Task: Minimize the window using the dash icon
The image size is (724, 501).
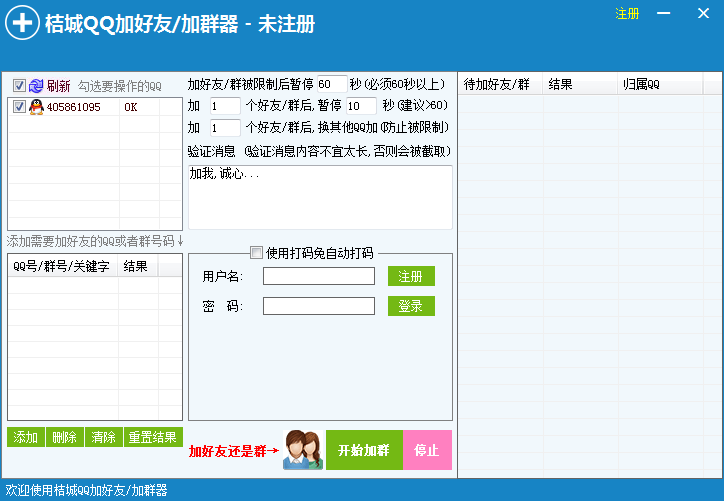Action: (664, 13)
